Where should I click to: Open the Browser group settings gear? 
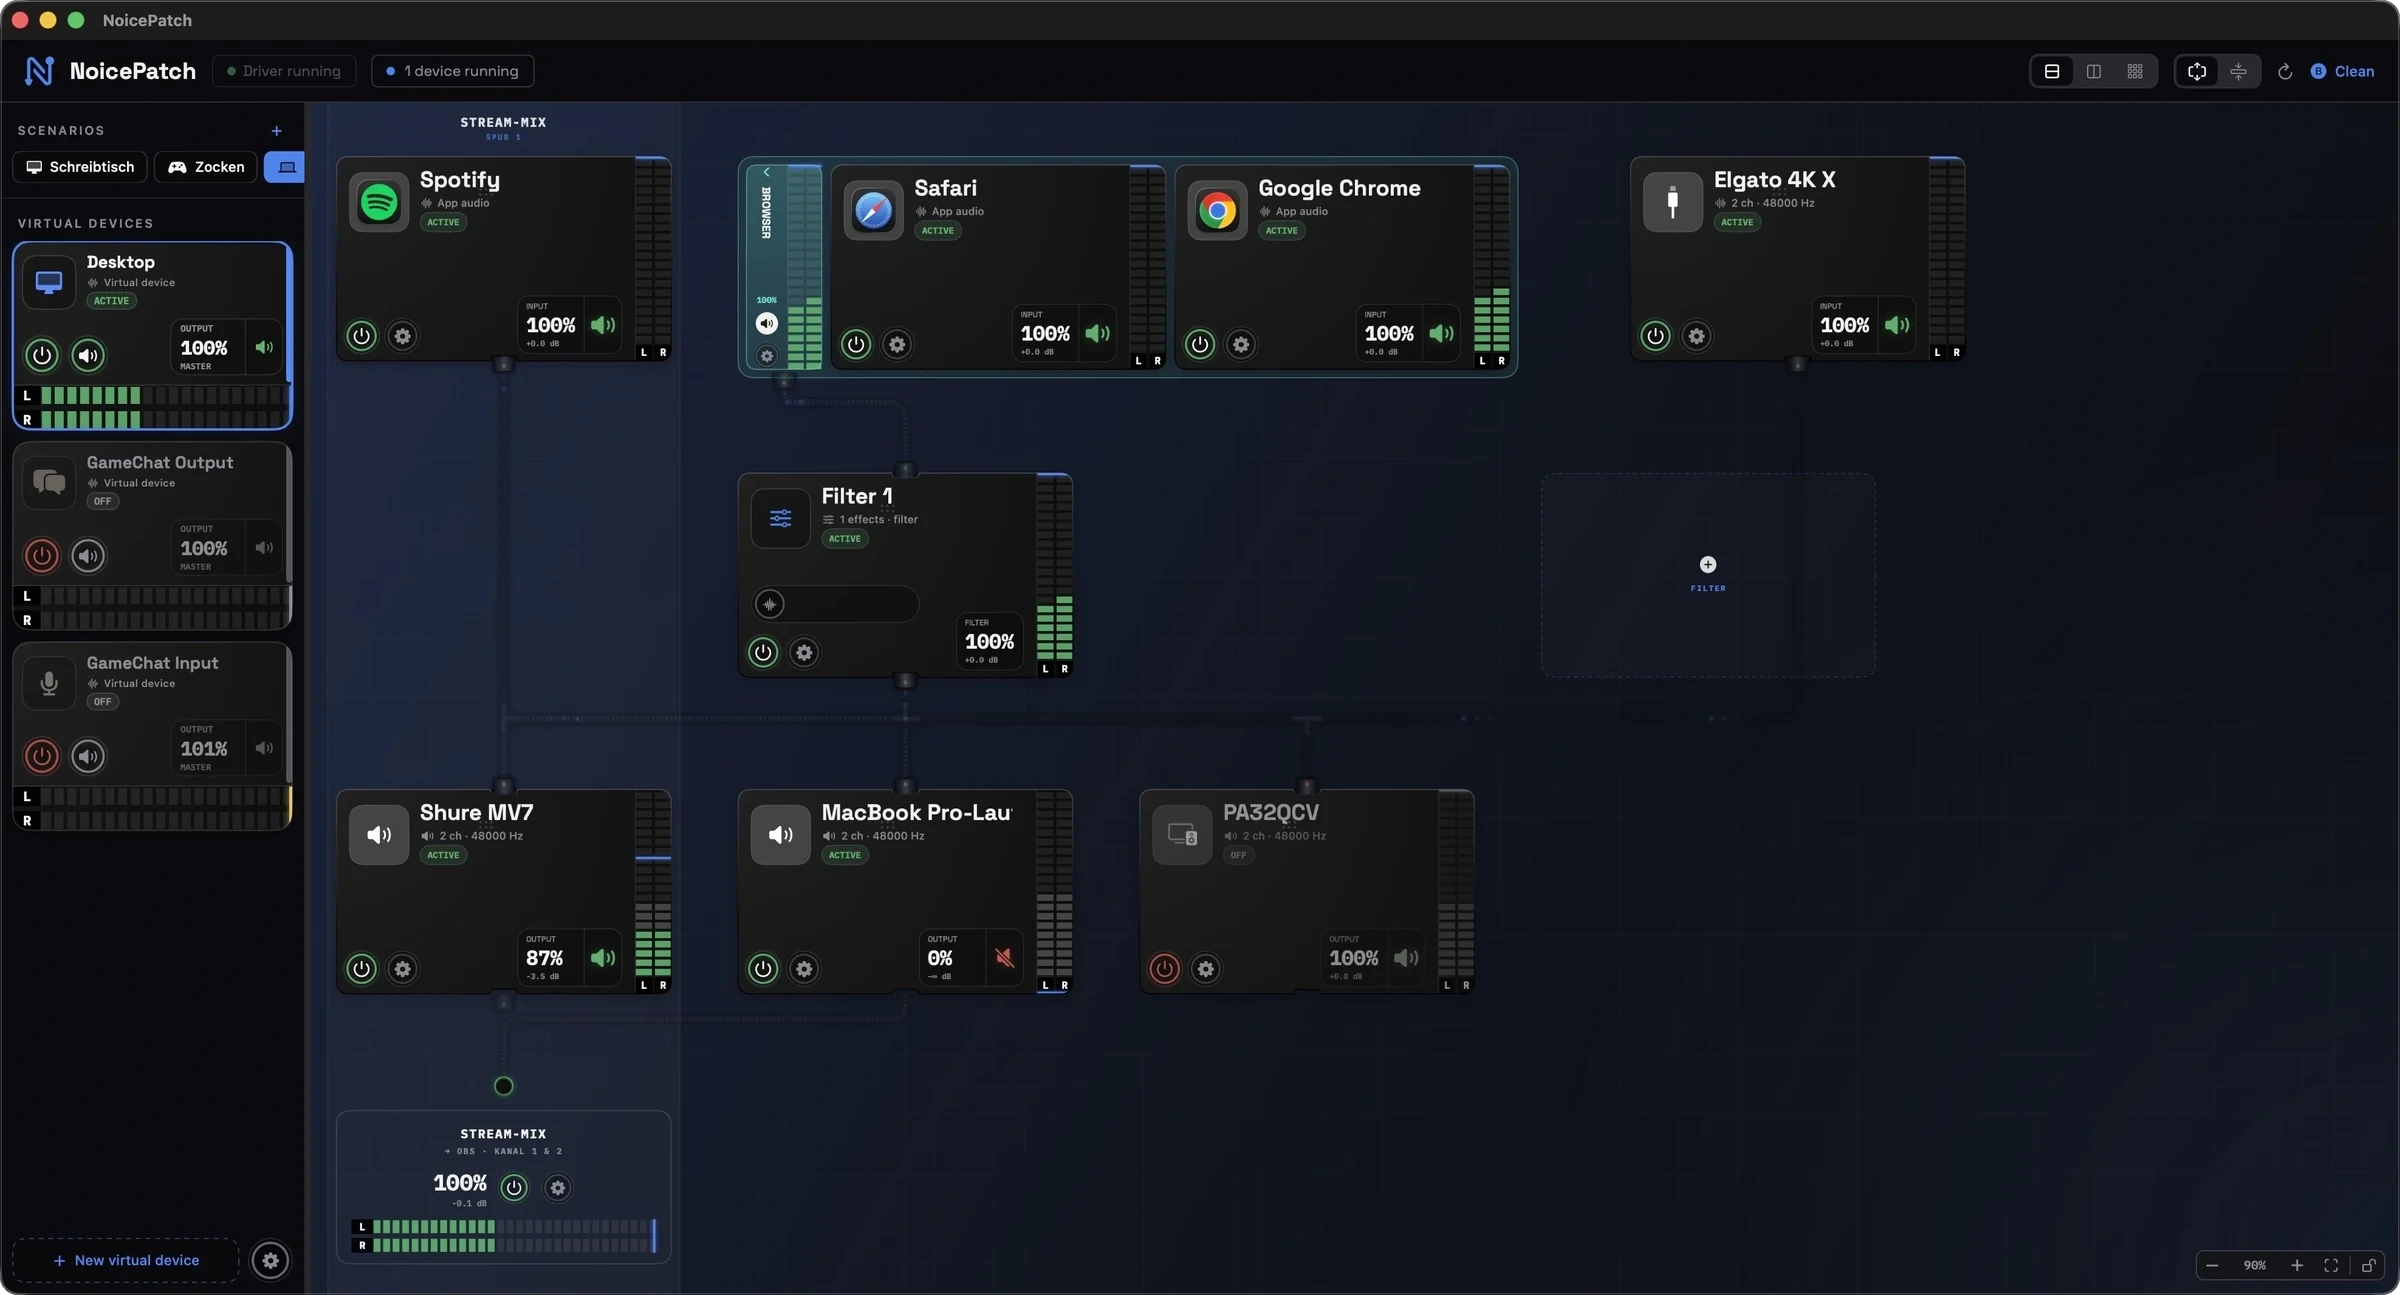(x=767, y=356)
